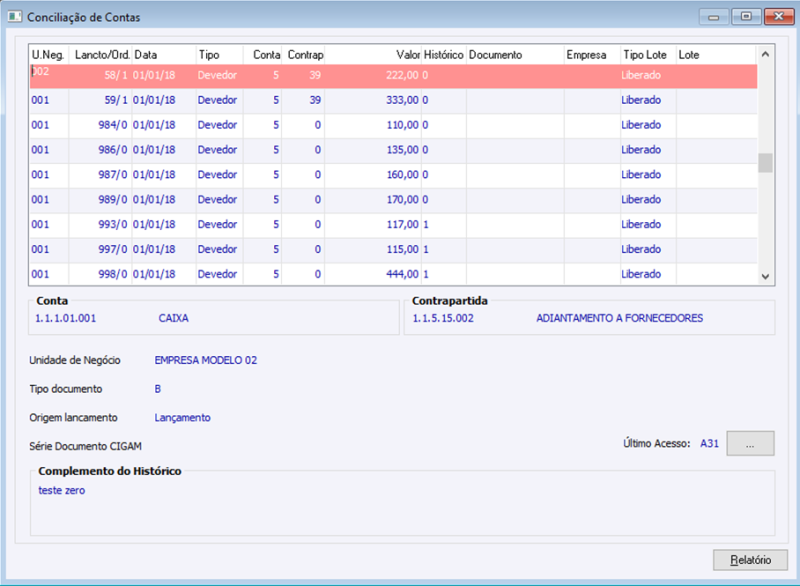Select the row with Lancto 987/0
This screenshot has height=586, width=800.
(393, 175)
